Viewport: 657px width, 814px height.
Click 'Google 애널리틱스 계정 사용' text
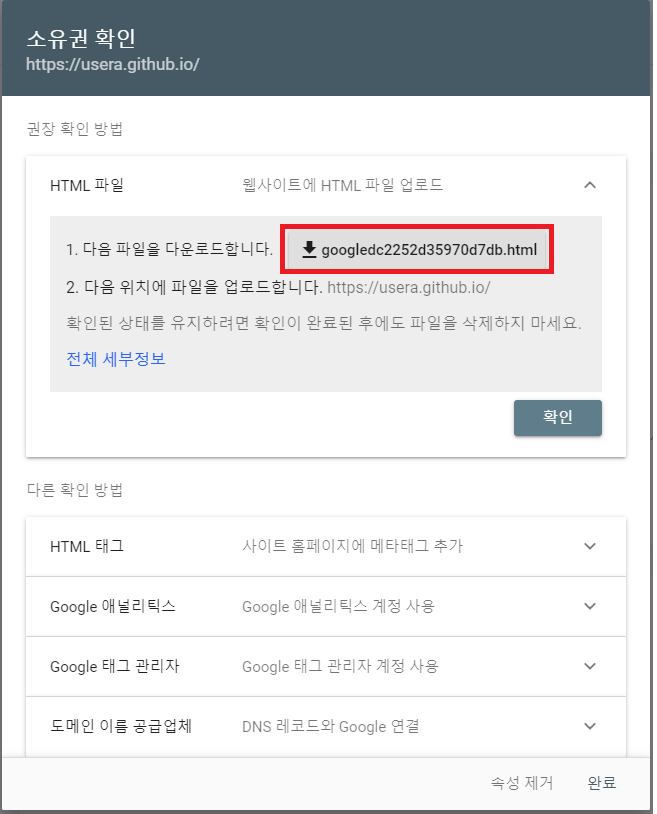click(x=338, y=606)
